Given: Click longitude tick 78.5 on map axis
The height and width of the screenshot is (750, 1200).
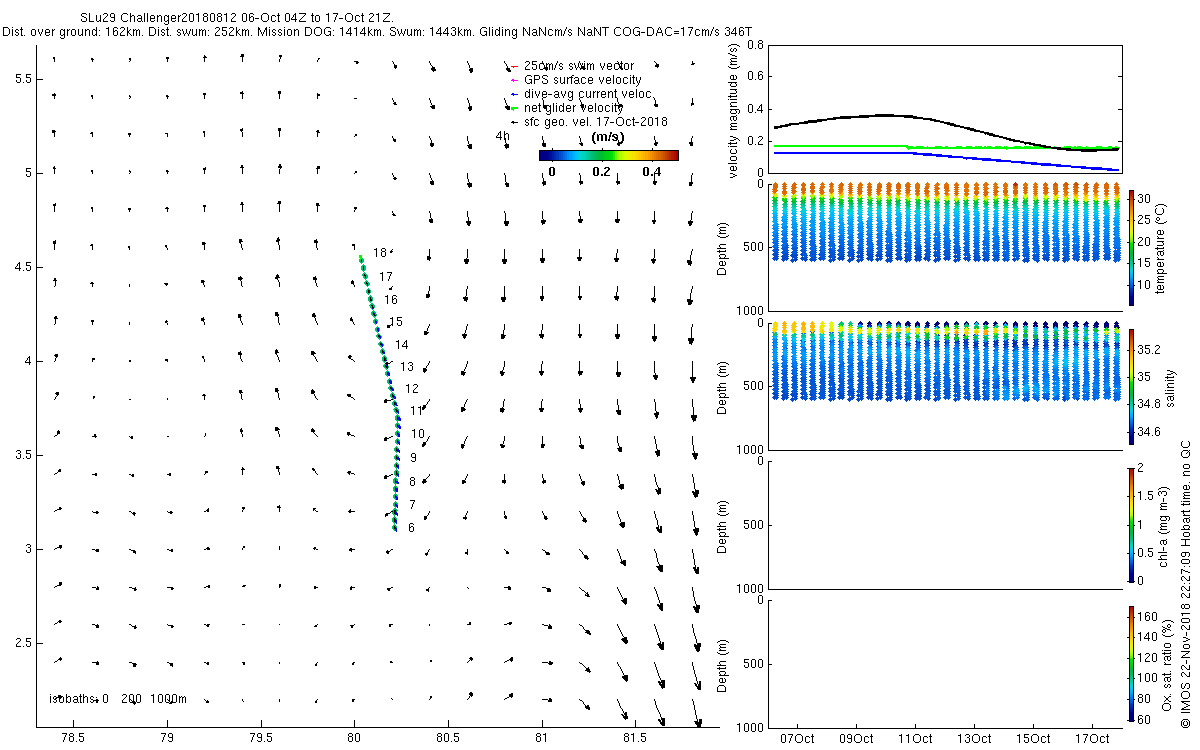Looking at the screenshot, I should tap(73, 739).
